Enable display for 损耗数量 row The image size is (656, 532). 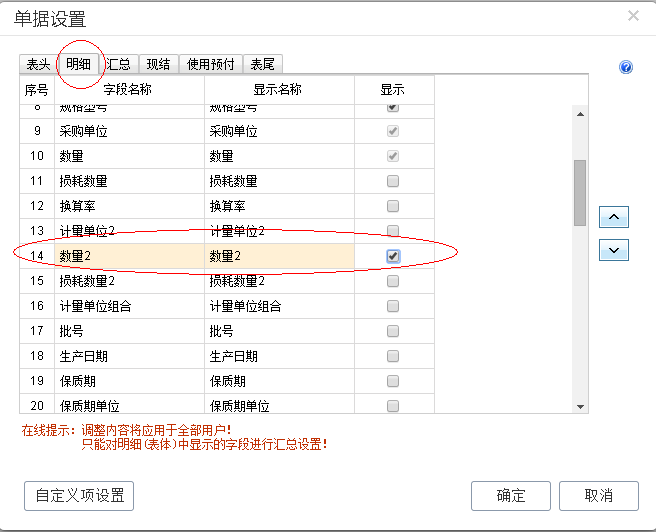[x=393, y=181]
